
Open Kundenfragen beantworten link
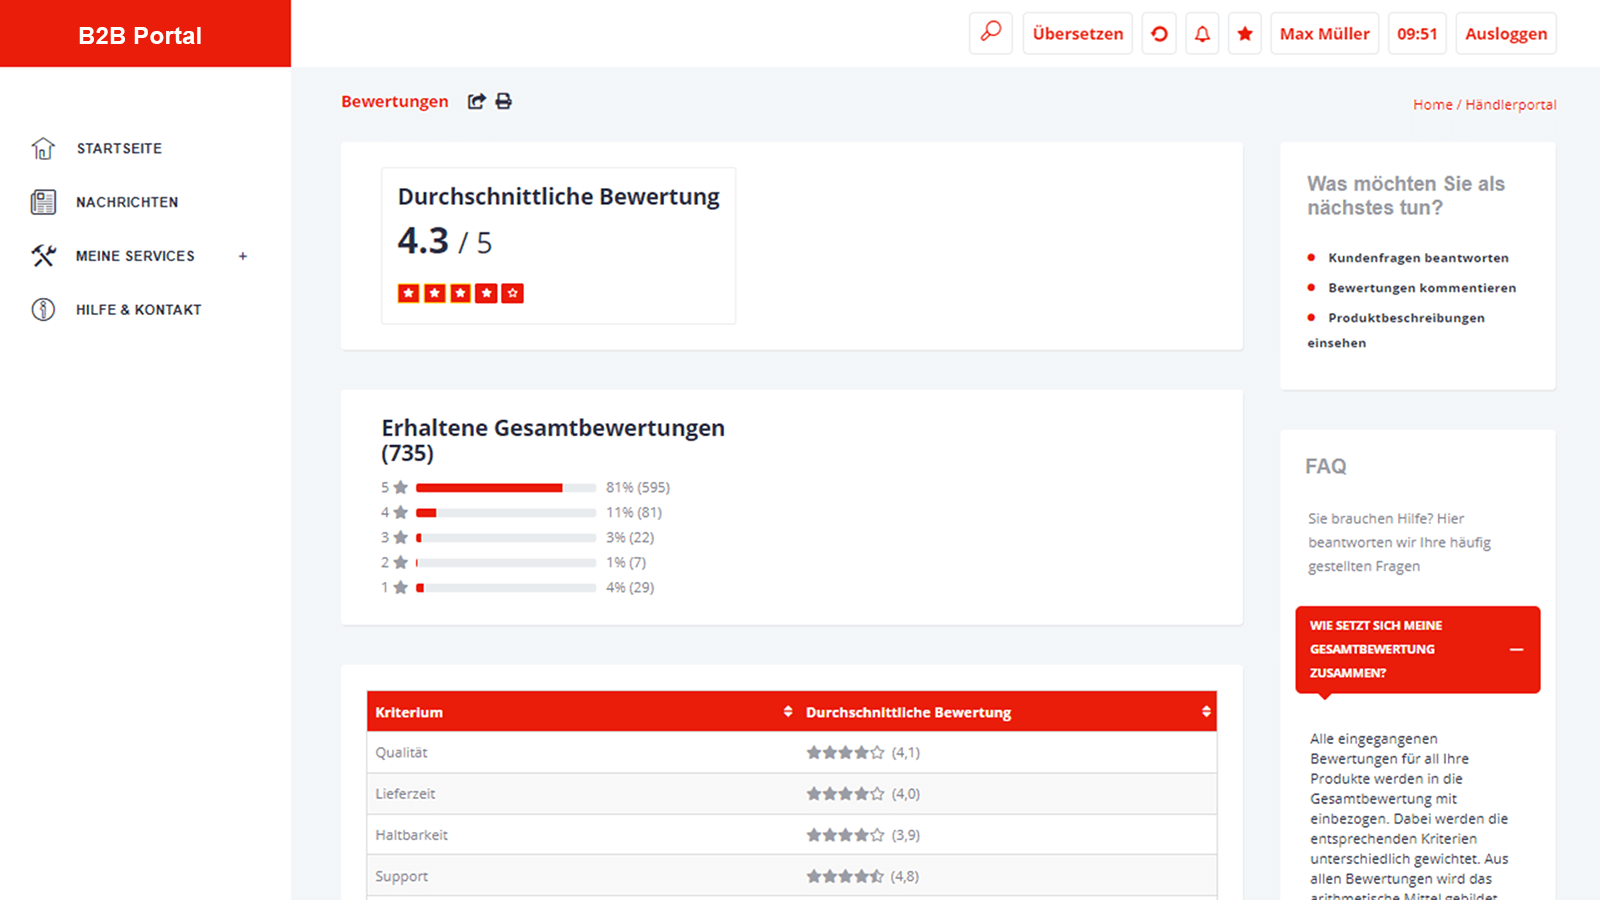point(1418,258)
